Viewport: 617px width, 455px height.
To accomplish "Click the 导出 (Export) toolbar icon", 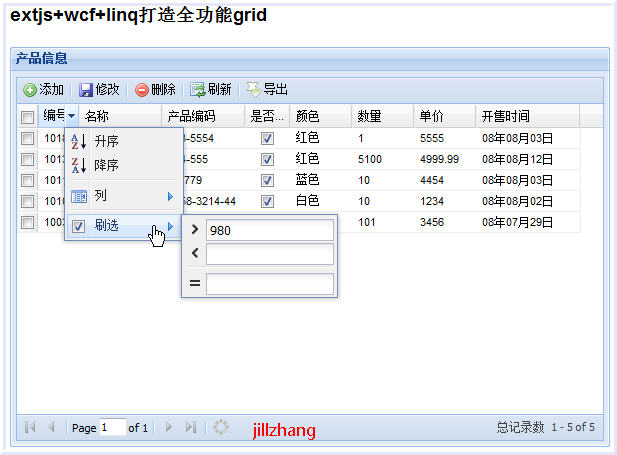I will point(254,90).
